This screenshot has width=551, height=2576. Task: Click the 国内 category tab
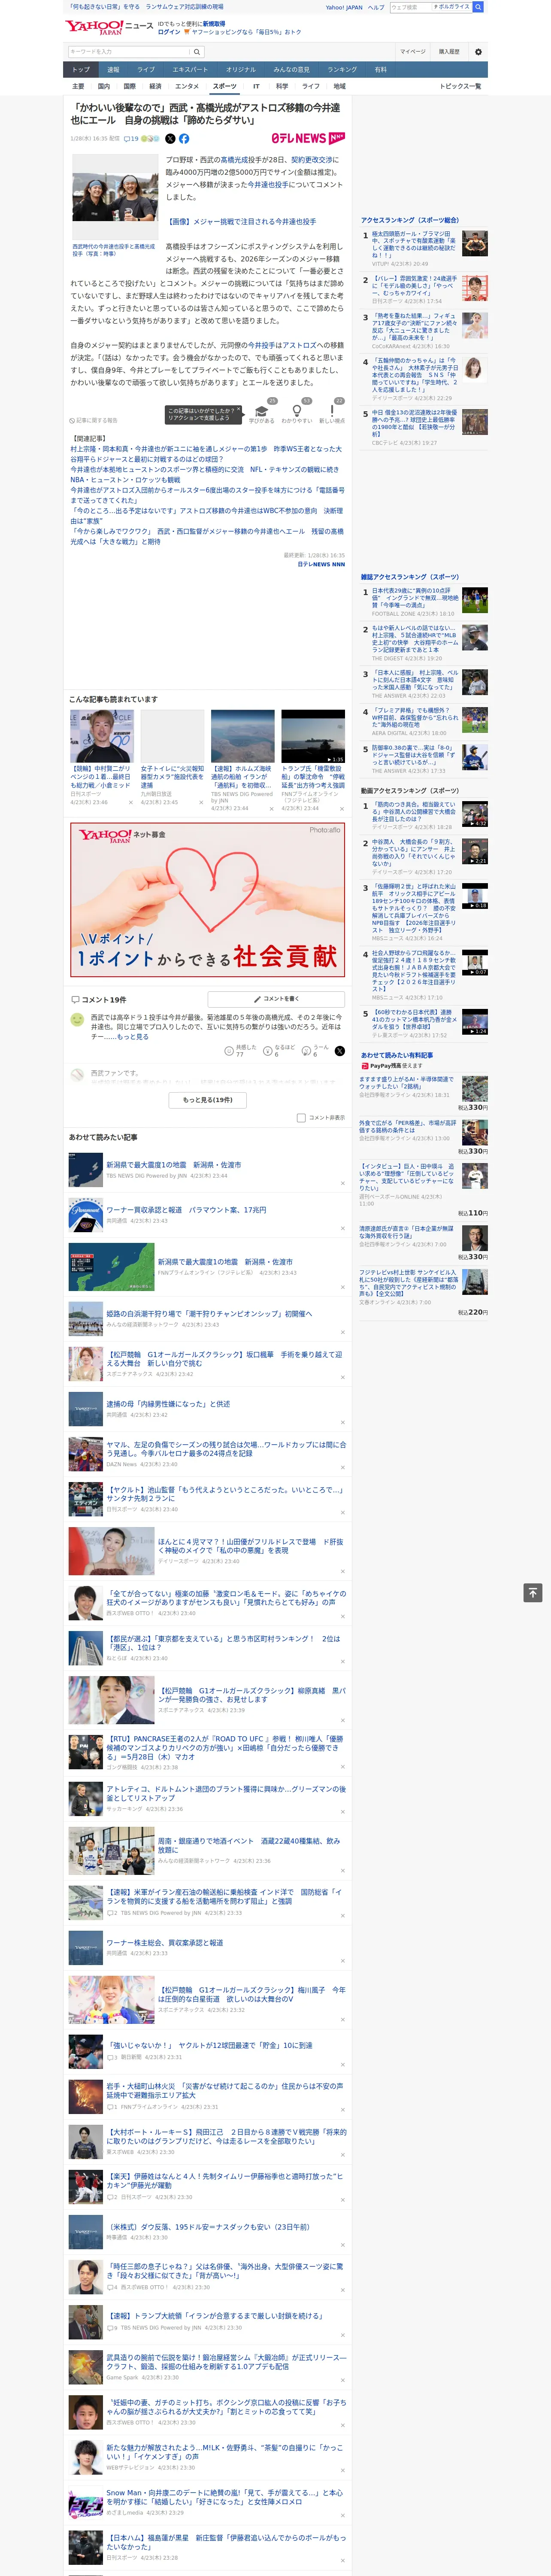coord(104,86)
